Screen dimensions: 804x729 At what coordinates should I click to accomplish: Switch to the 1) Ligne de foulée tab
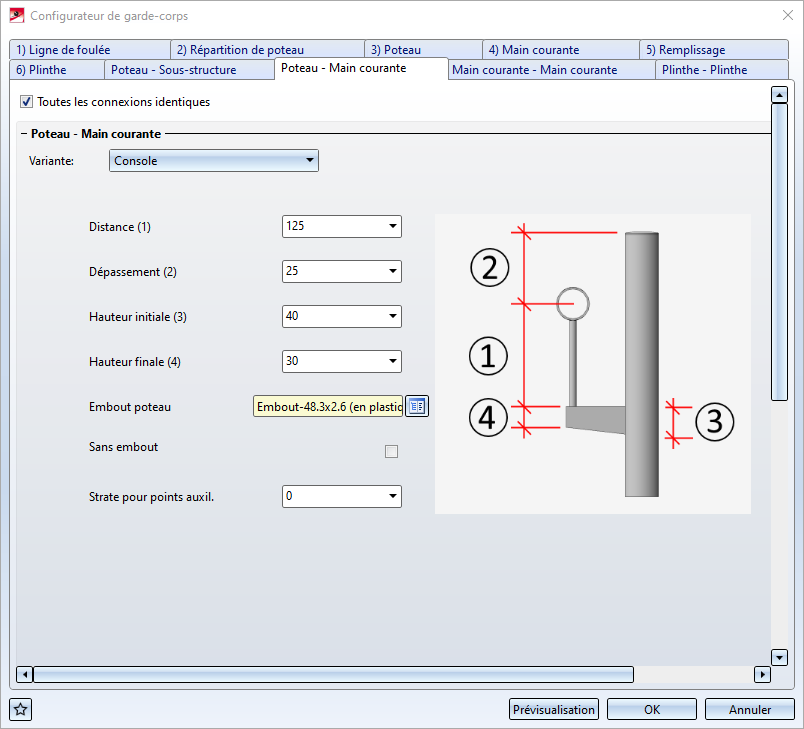click(x=90, y=50)
